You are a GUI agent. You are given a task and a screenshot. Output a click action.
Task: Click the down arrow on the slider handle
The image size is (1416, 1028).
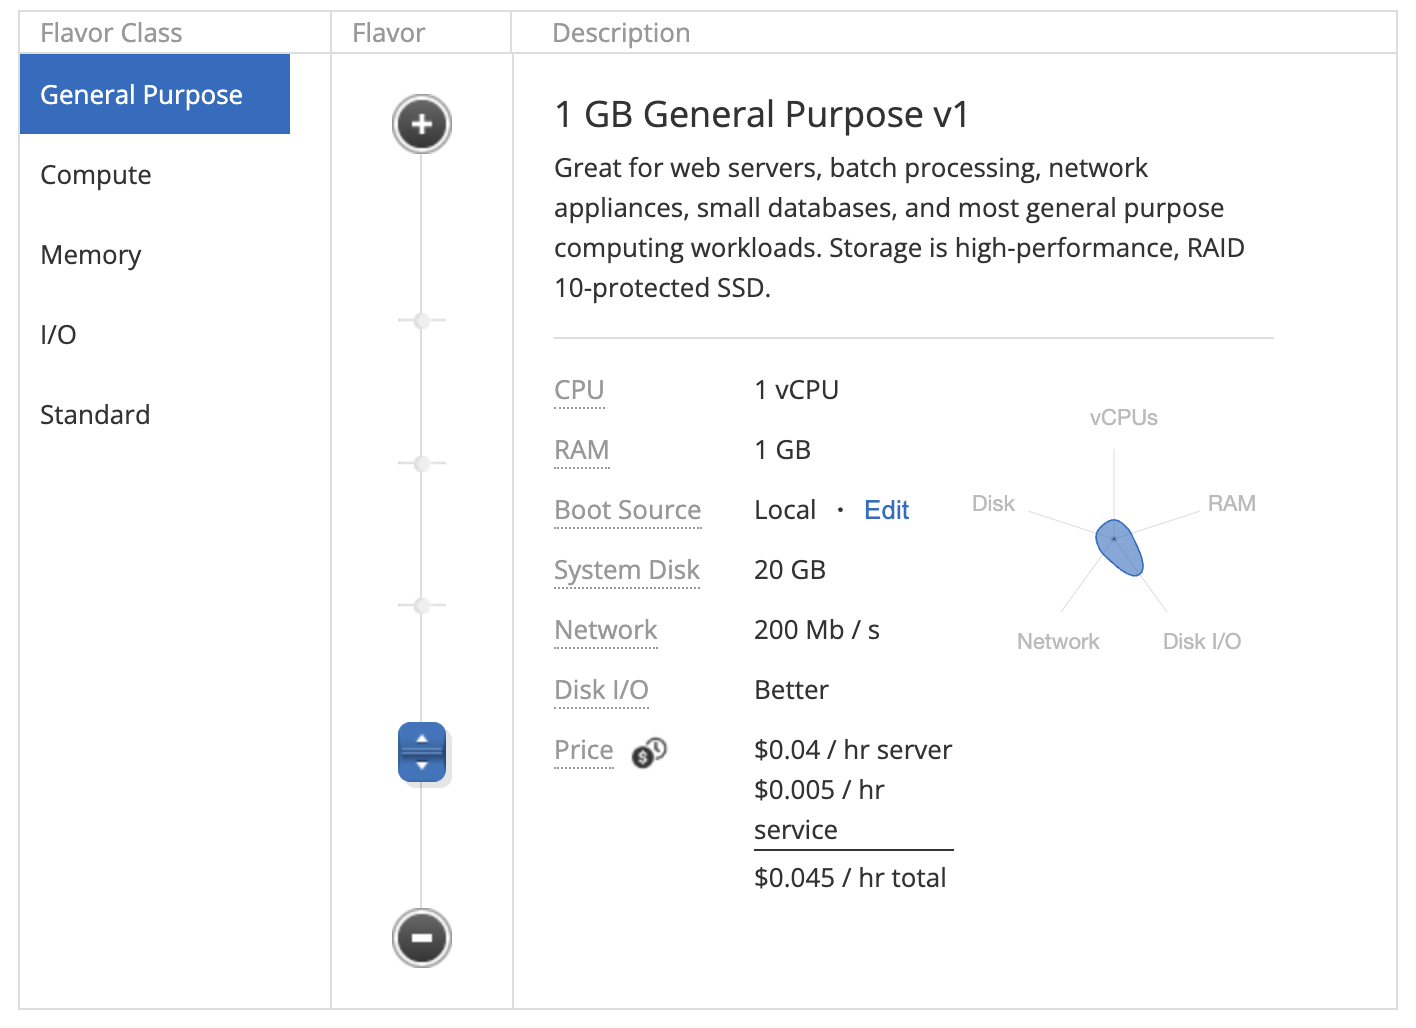tap(422, 766)
